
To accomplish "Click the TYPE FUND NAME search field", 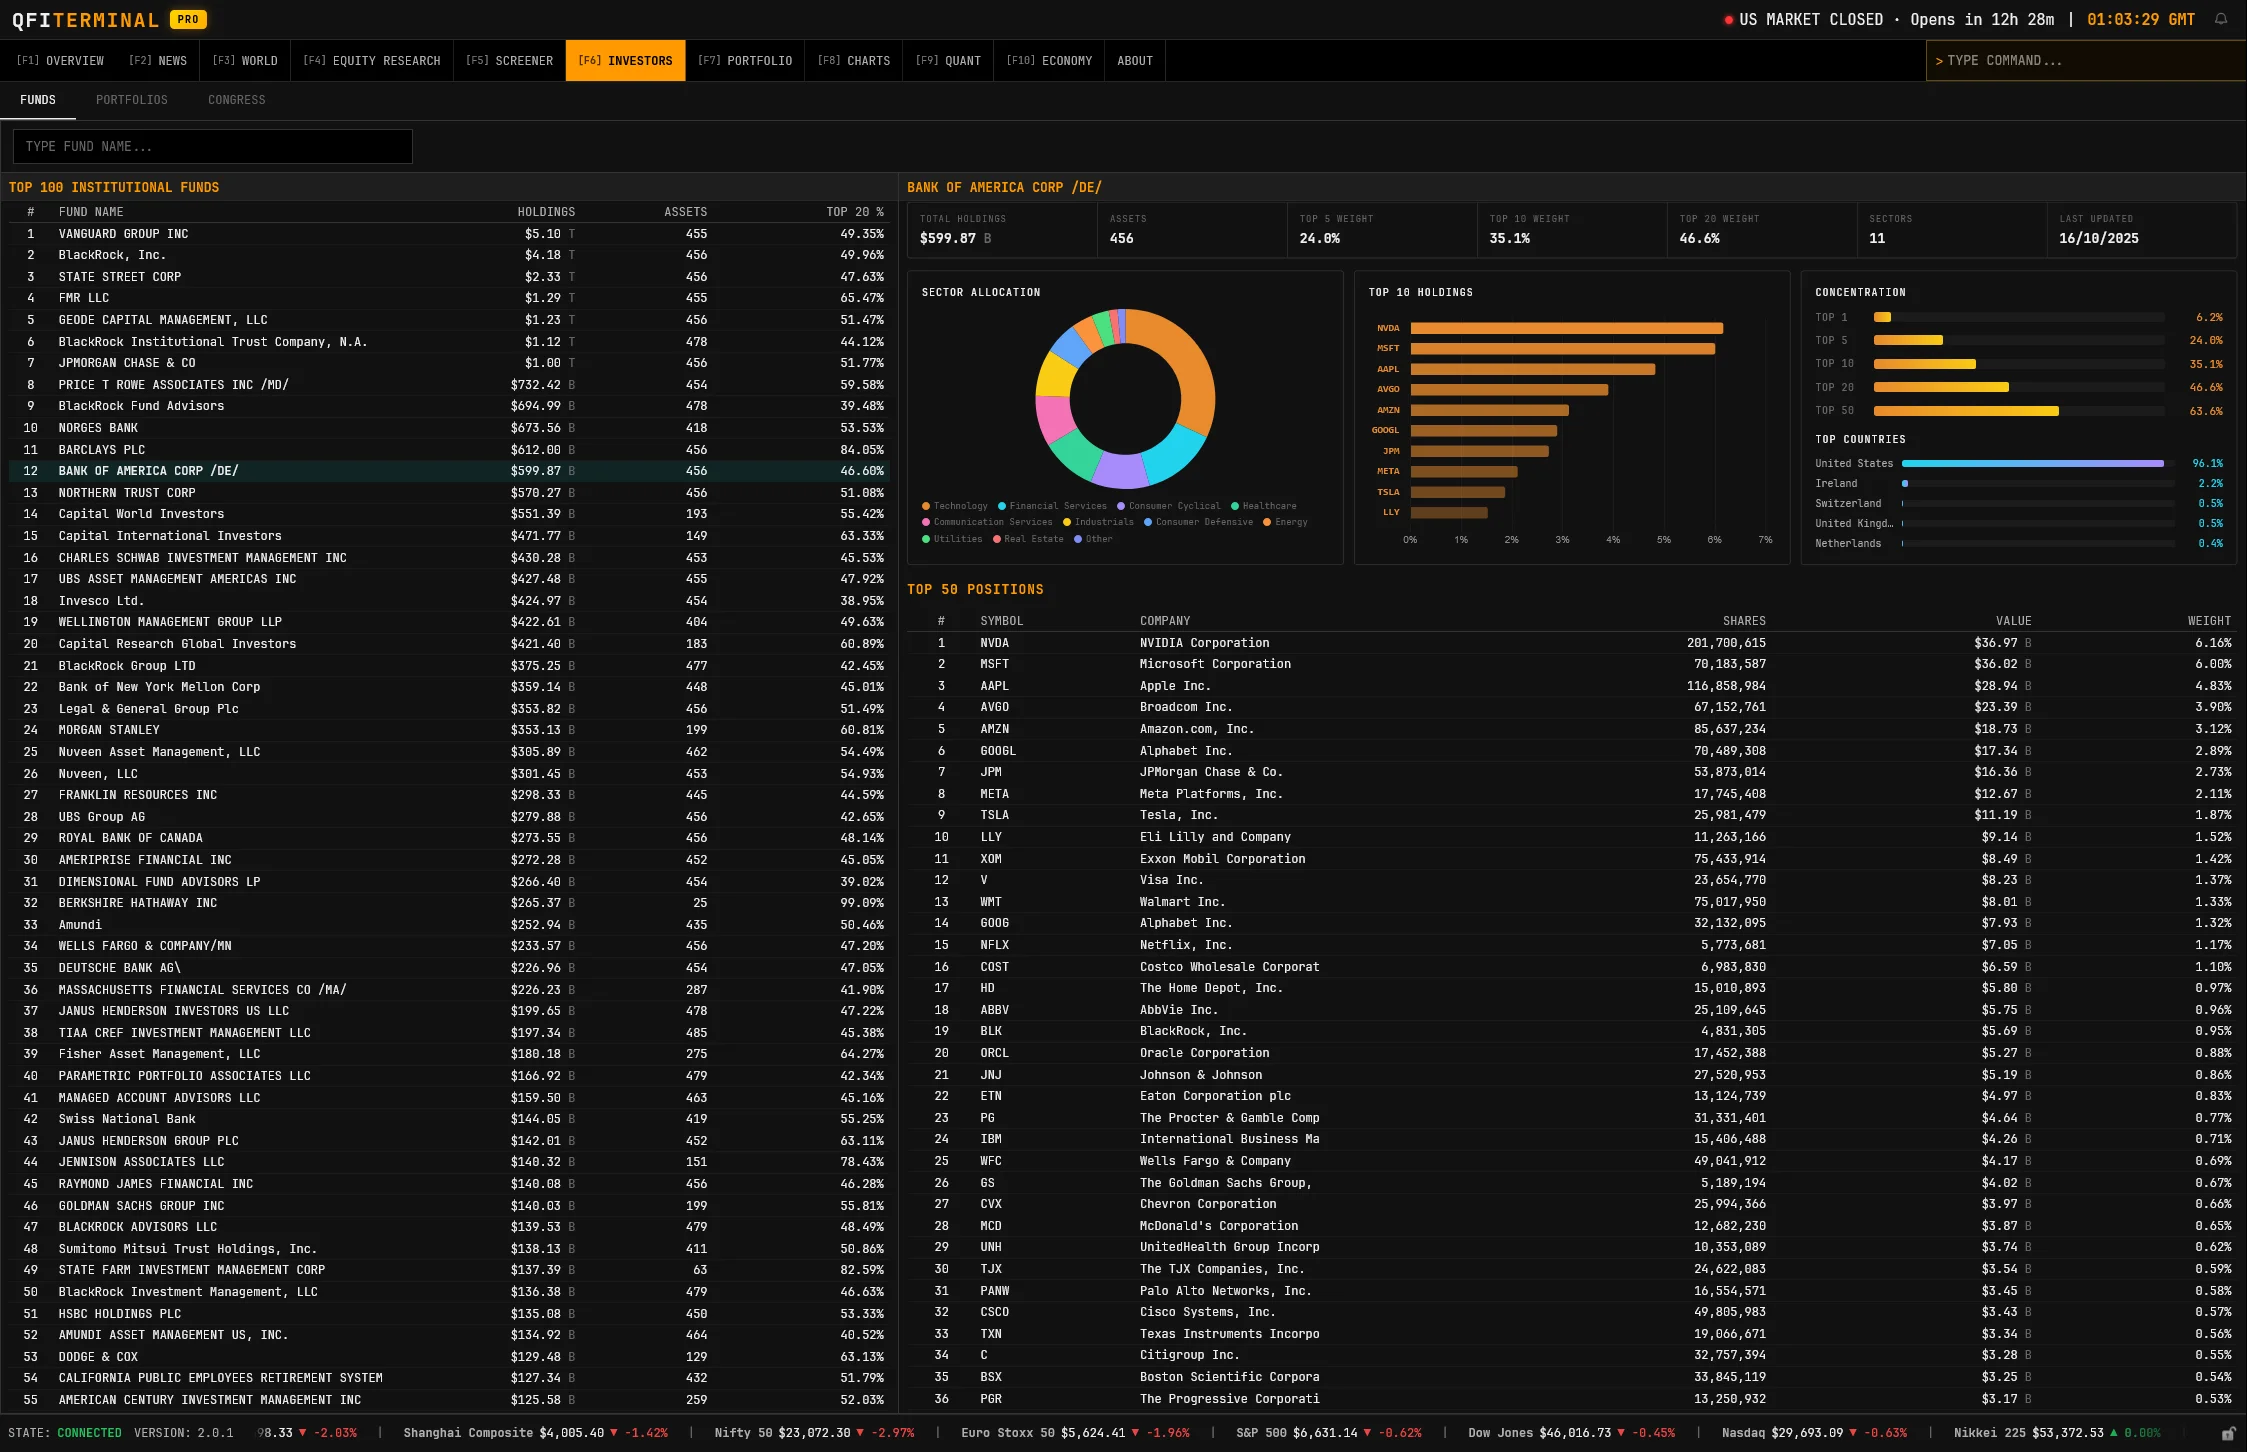I will 212,146.
